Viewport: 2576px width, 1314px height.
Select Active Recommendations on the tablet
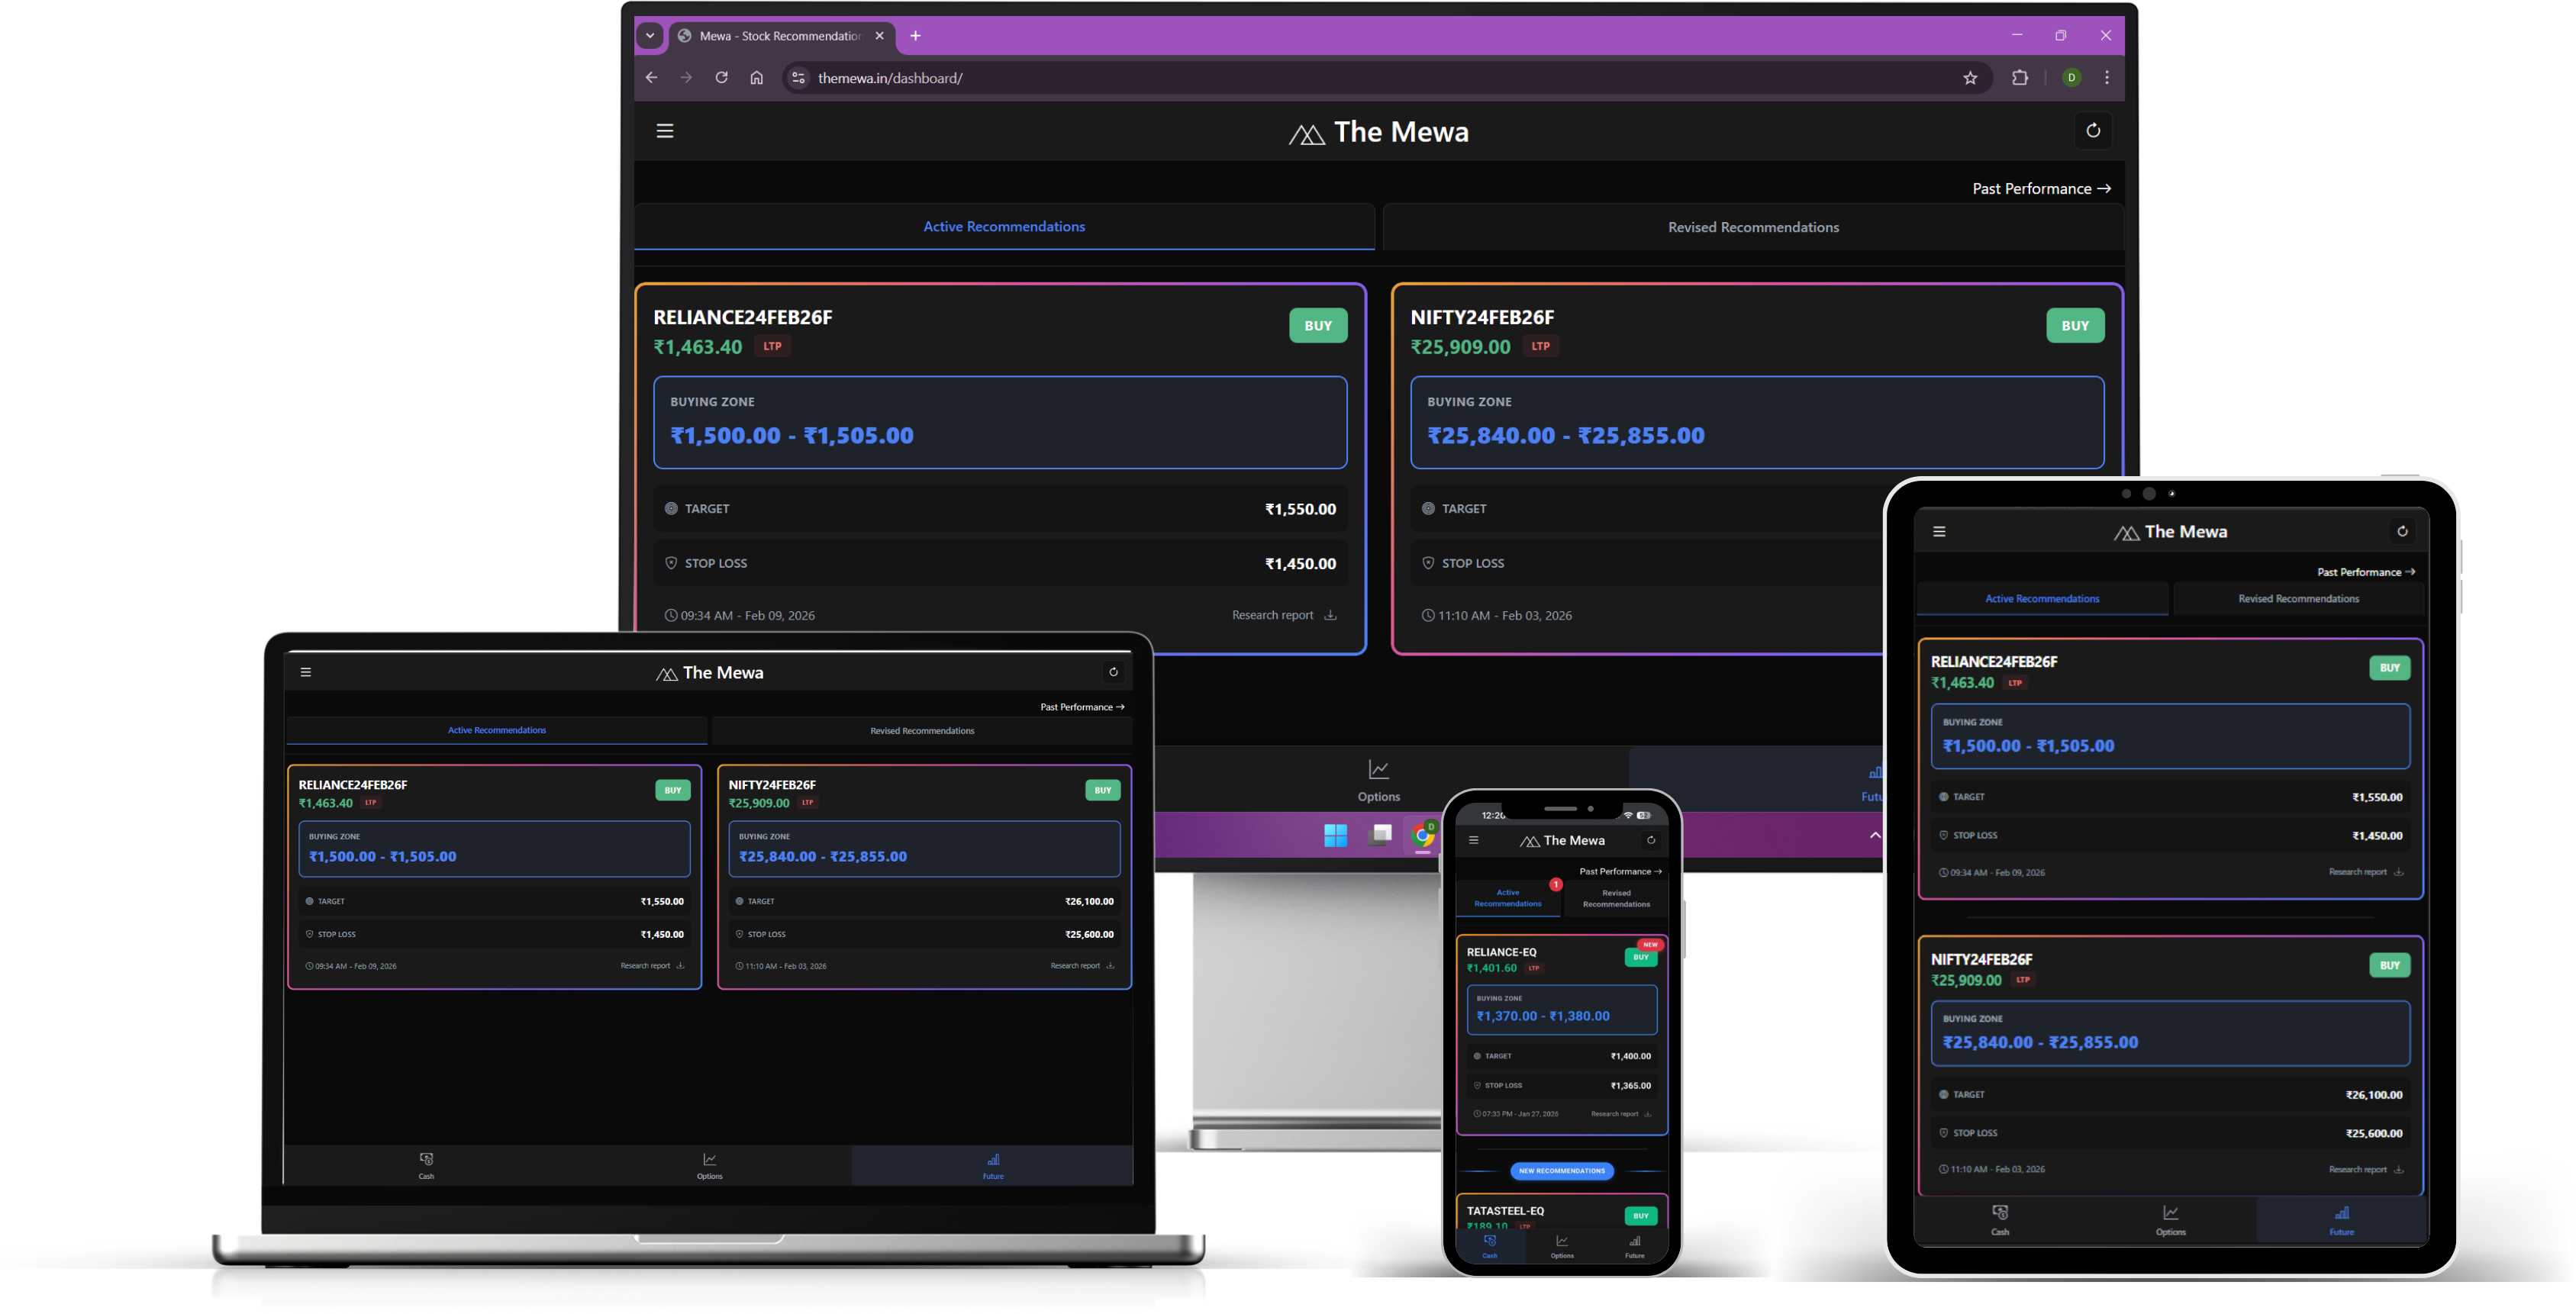click(x=2042, y=598)
